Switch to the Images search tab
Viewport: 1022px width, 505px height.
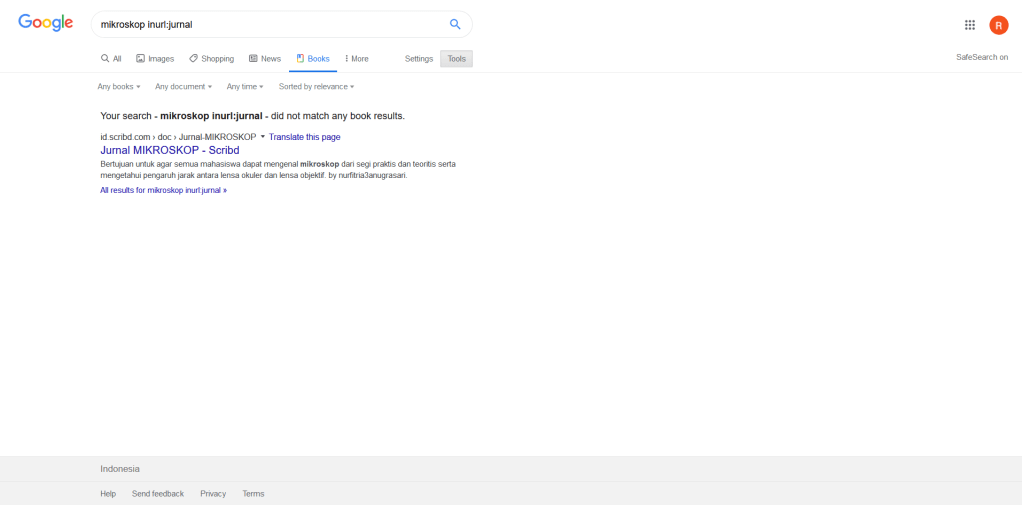155,59
